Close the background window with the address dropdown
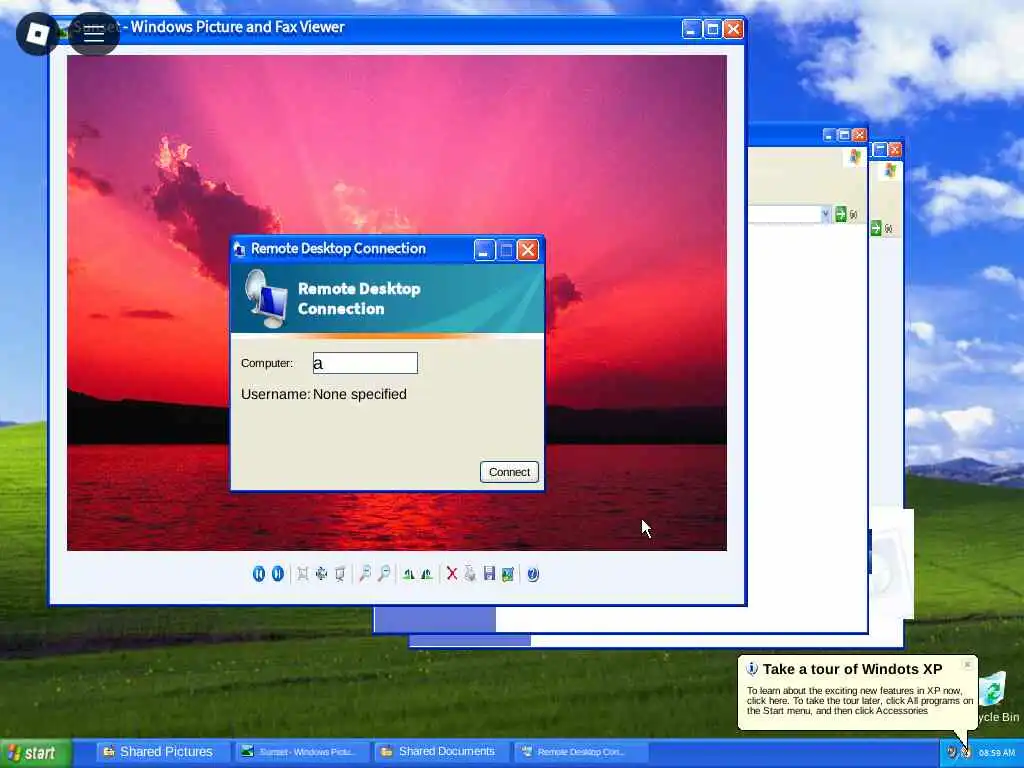 pyautogui.click(x=859, y=135)
